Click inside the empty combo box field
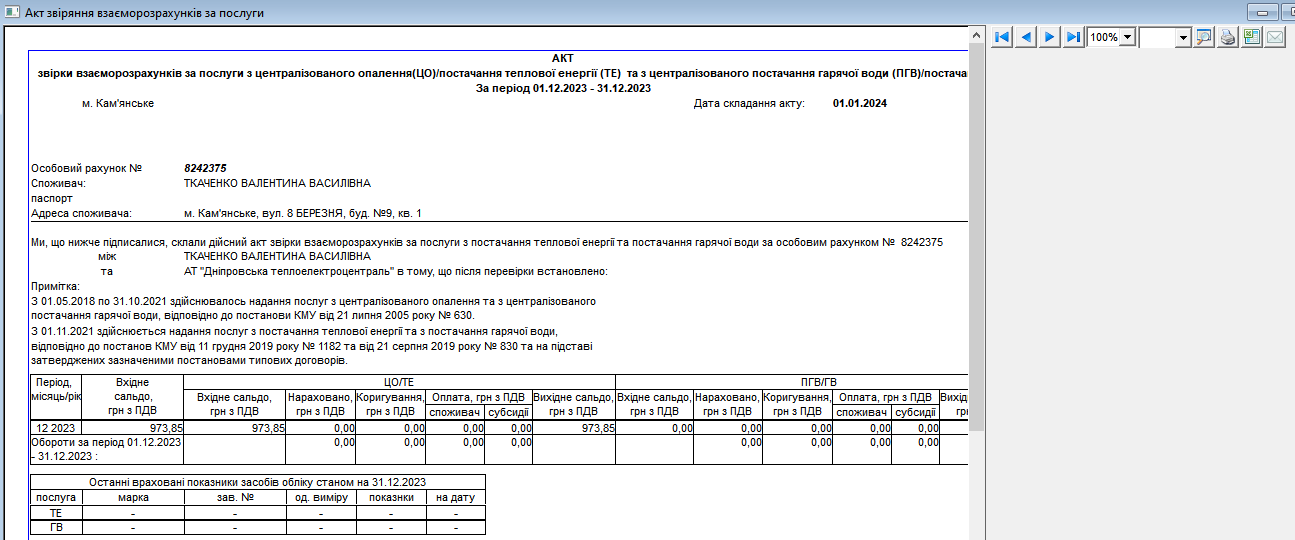The height and width of the screenshot is (540, 1295). point(1158,37)
